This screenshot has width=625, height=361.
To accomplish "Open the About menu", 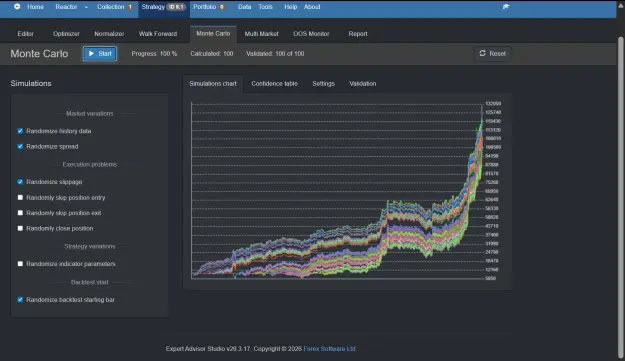I will tap(312, 7).
